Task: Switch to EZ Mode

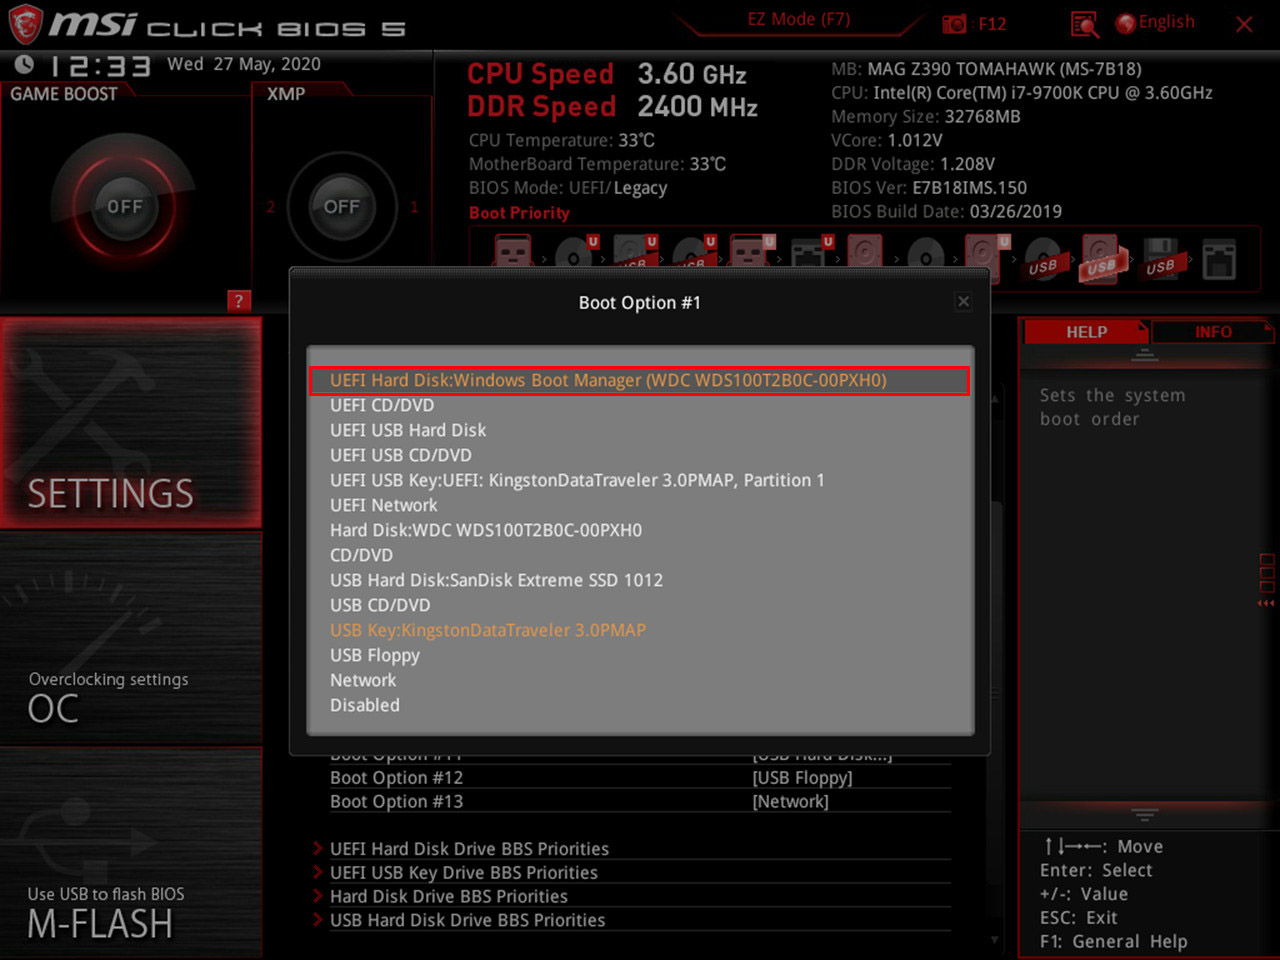Action: pyautogui.click(x=797, y=19)
